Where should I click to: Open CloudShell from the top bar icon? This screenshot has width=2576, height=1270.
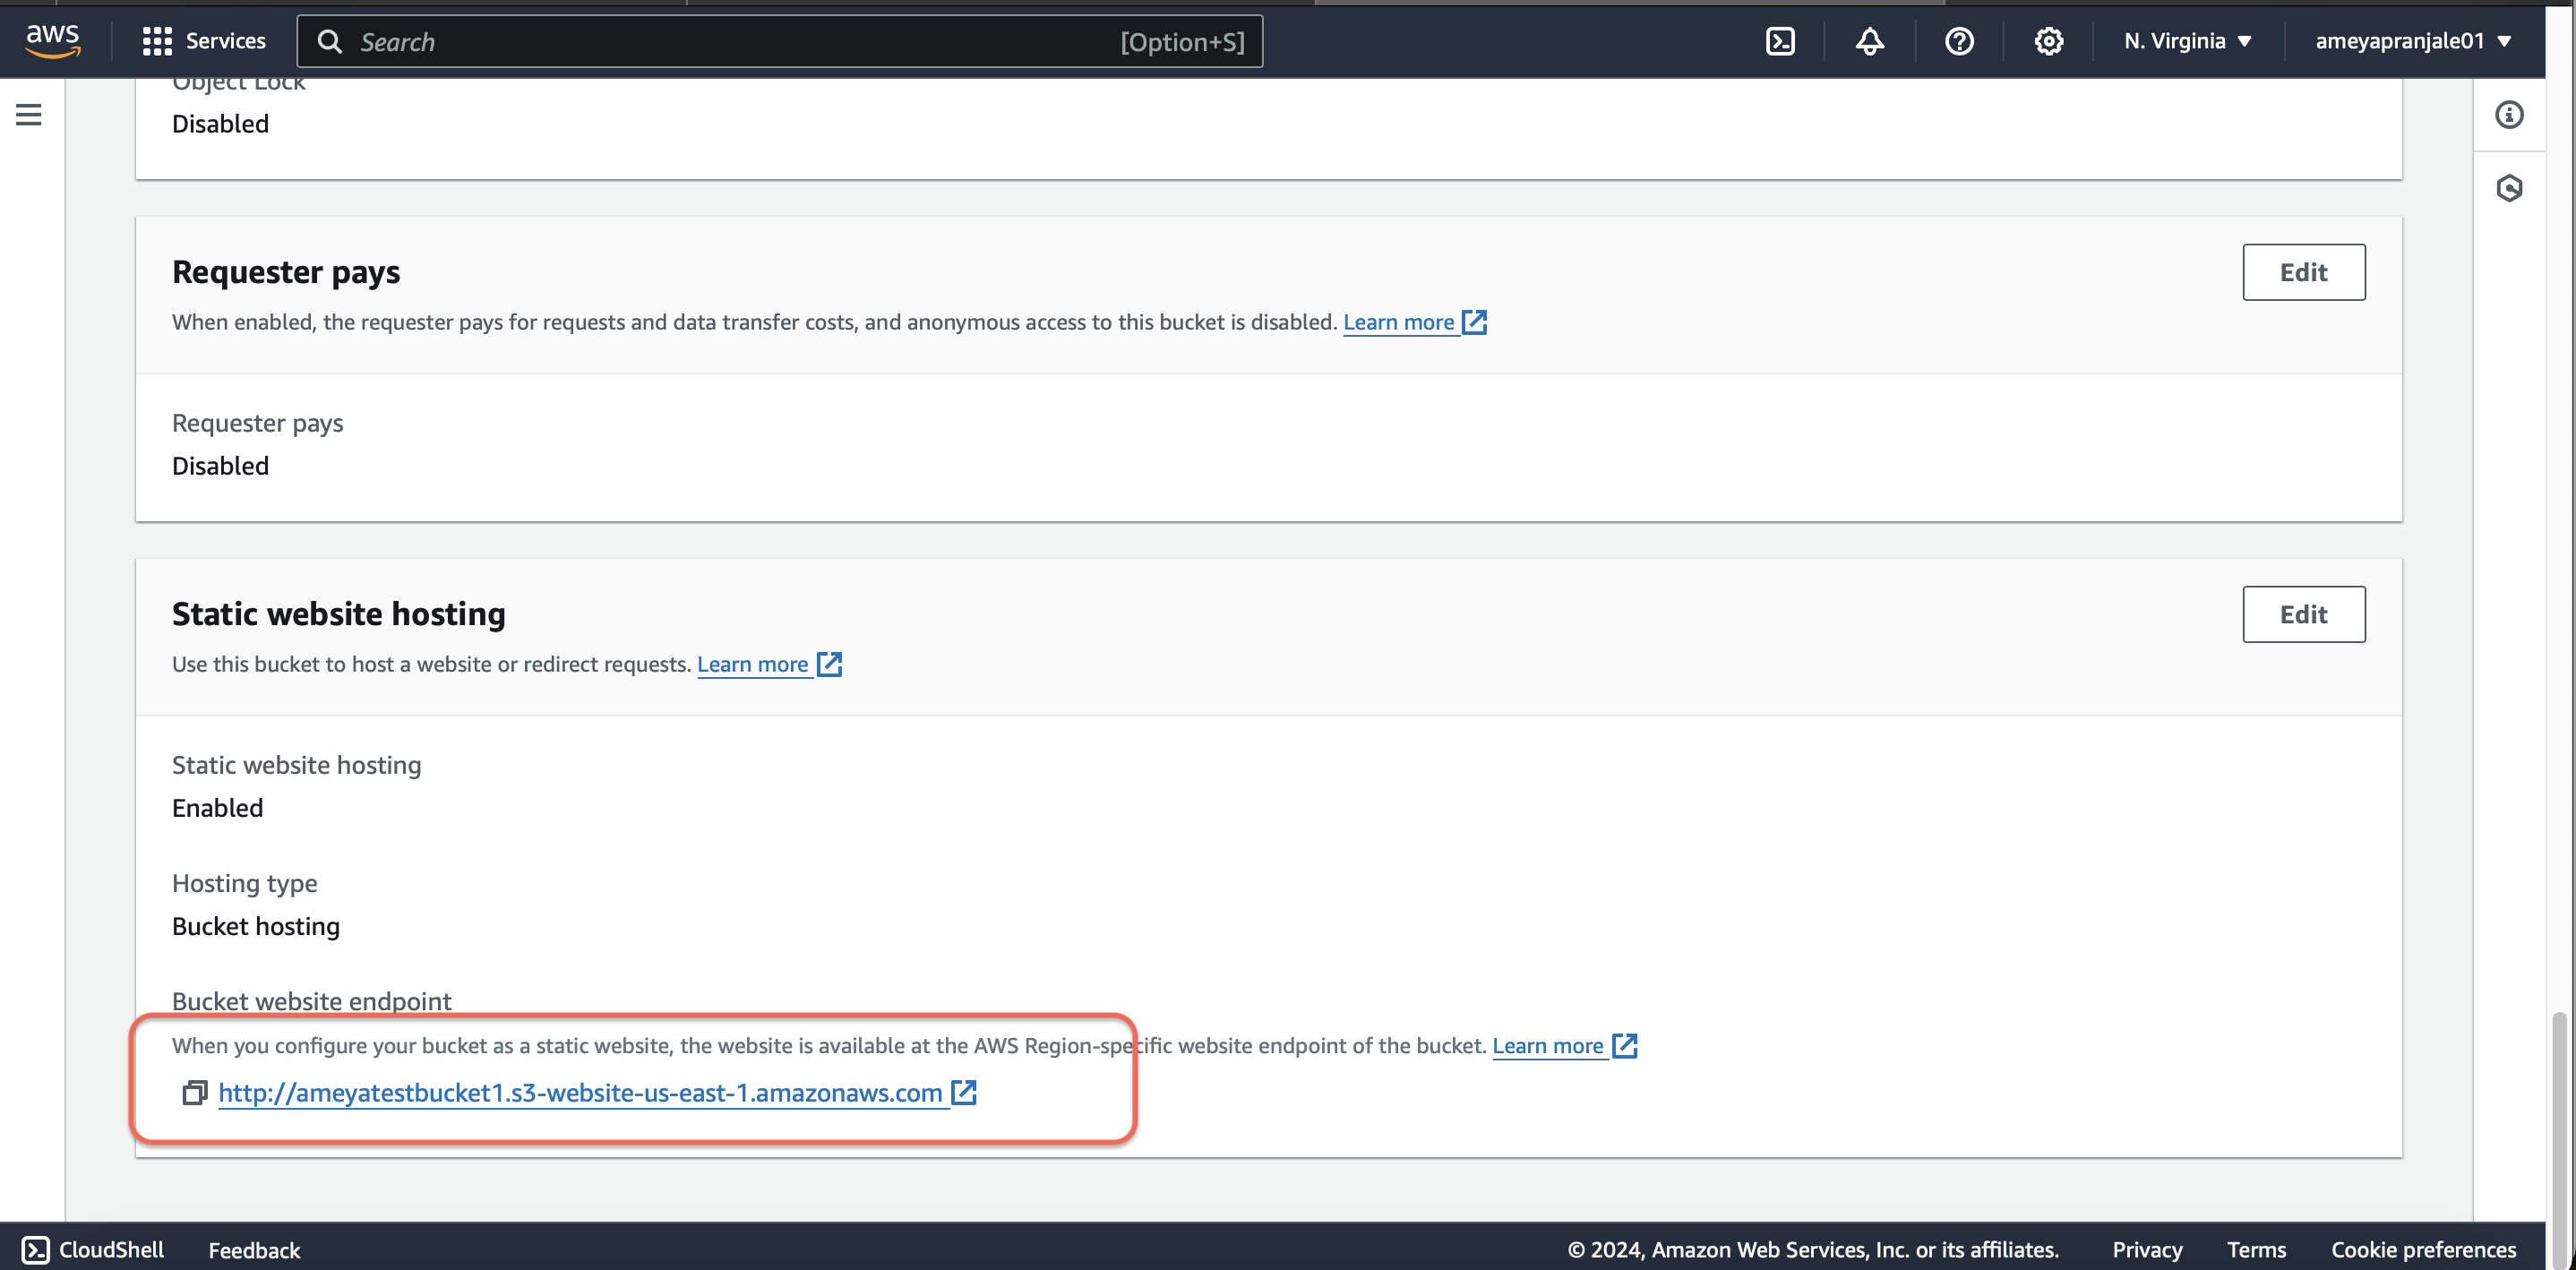[x=1780, y=41]
